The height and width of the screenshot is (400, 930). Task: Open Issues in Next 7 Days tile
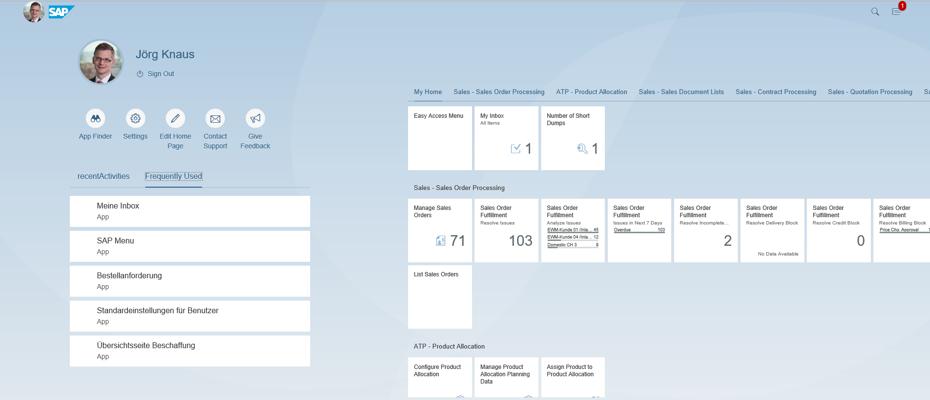click(639, 230)
